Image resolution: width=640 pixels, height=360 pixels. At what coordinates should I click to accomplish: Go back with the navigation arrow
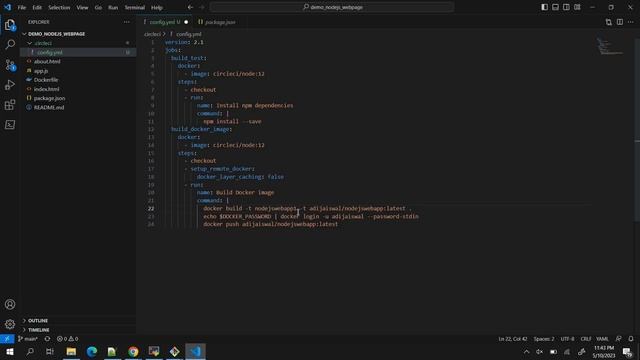(190, 7)
